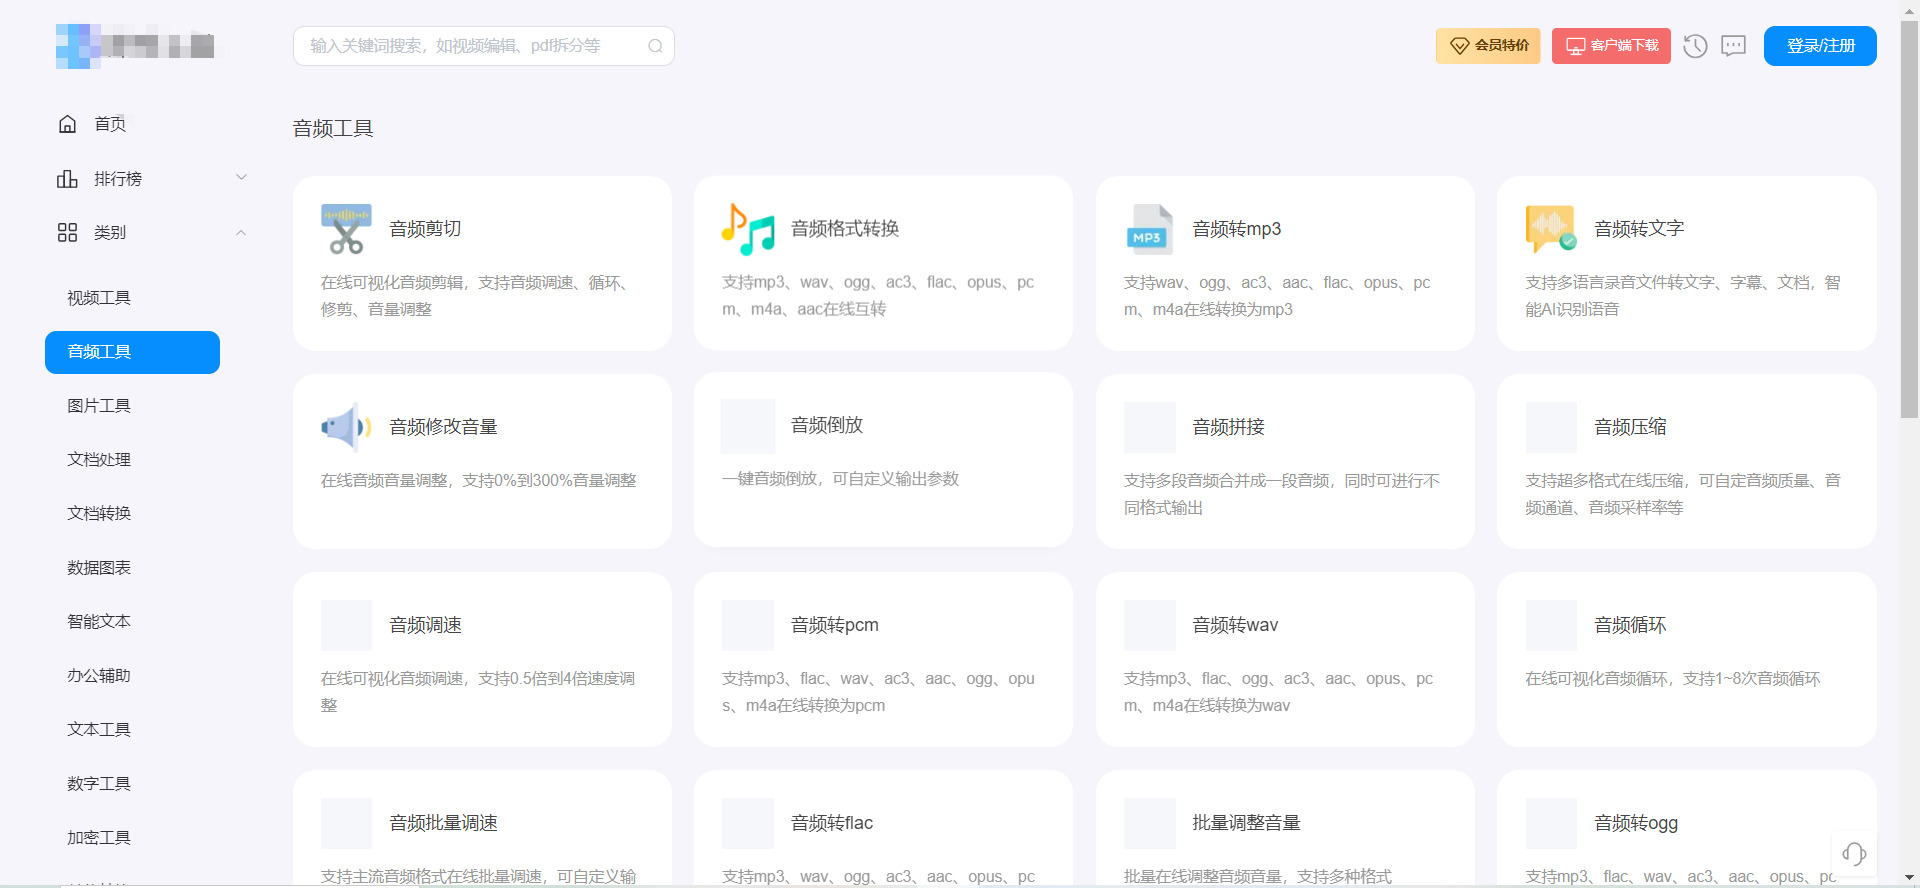Click the category grid icon
Viewport: 1920px width, 888px height.
[x=67, y=233]
